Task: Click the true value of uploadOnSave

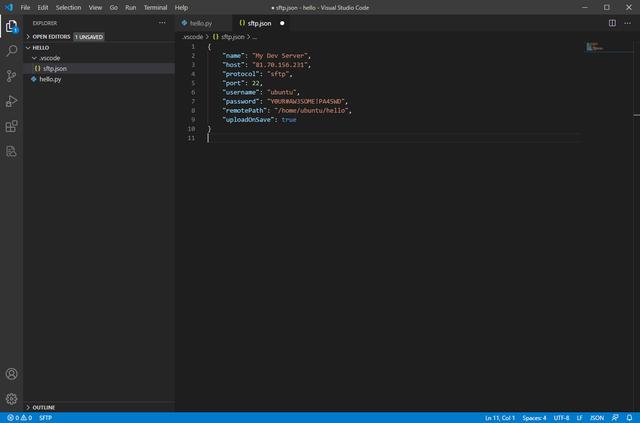Action: coord(289,120)
